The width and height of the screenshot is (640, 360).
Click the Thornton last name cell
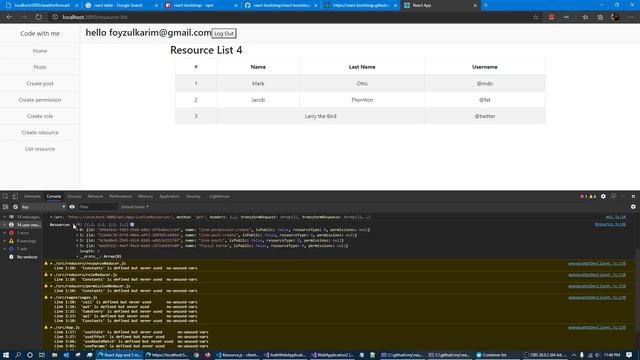click(x=362, y=100)
